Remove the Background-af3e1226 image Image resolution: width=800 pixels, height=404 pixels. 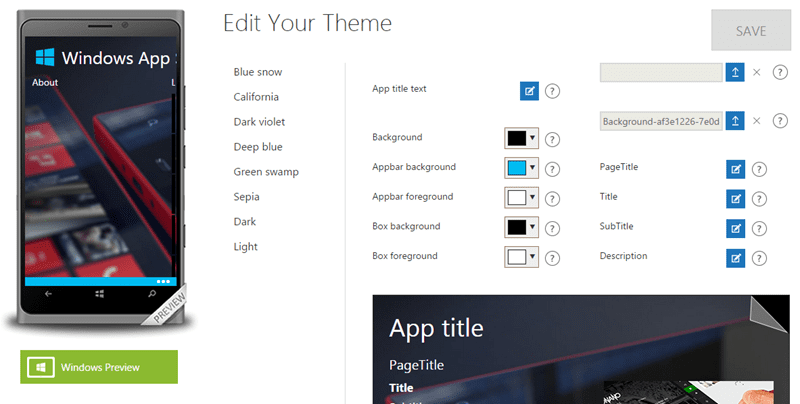757,121
